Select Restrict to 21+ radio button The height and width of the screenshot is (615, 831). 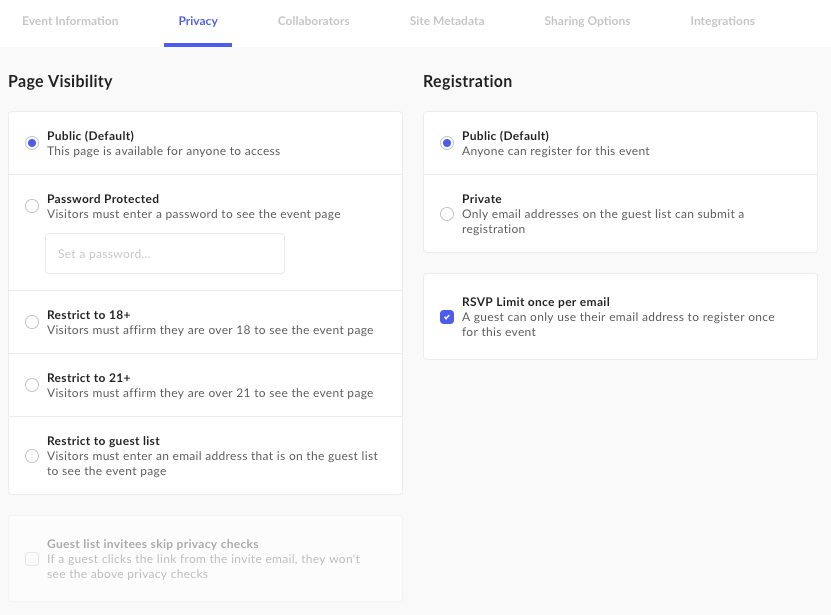click(32, 385)
